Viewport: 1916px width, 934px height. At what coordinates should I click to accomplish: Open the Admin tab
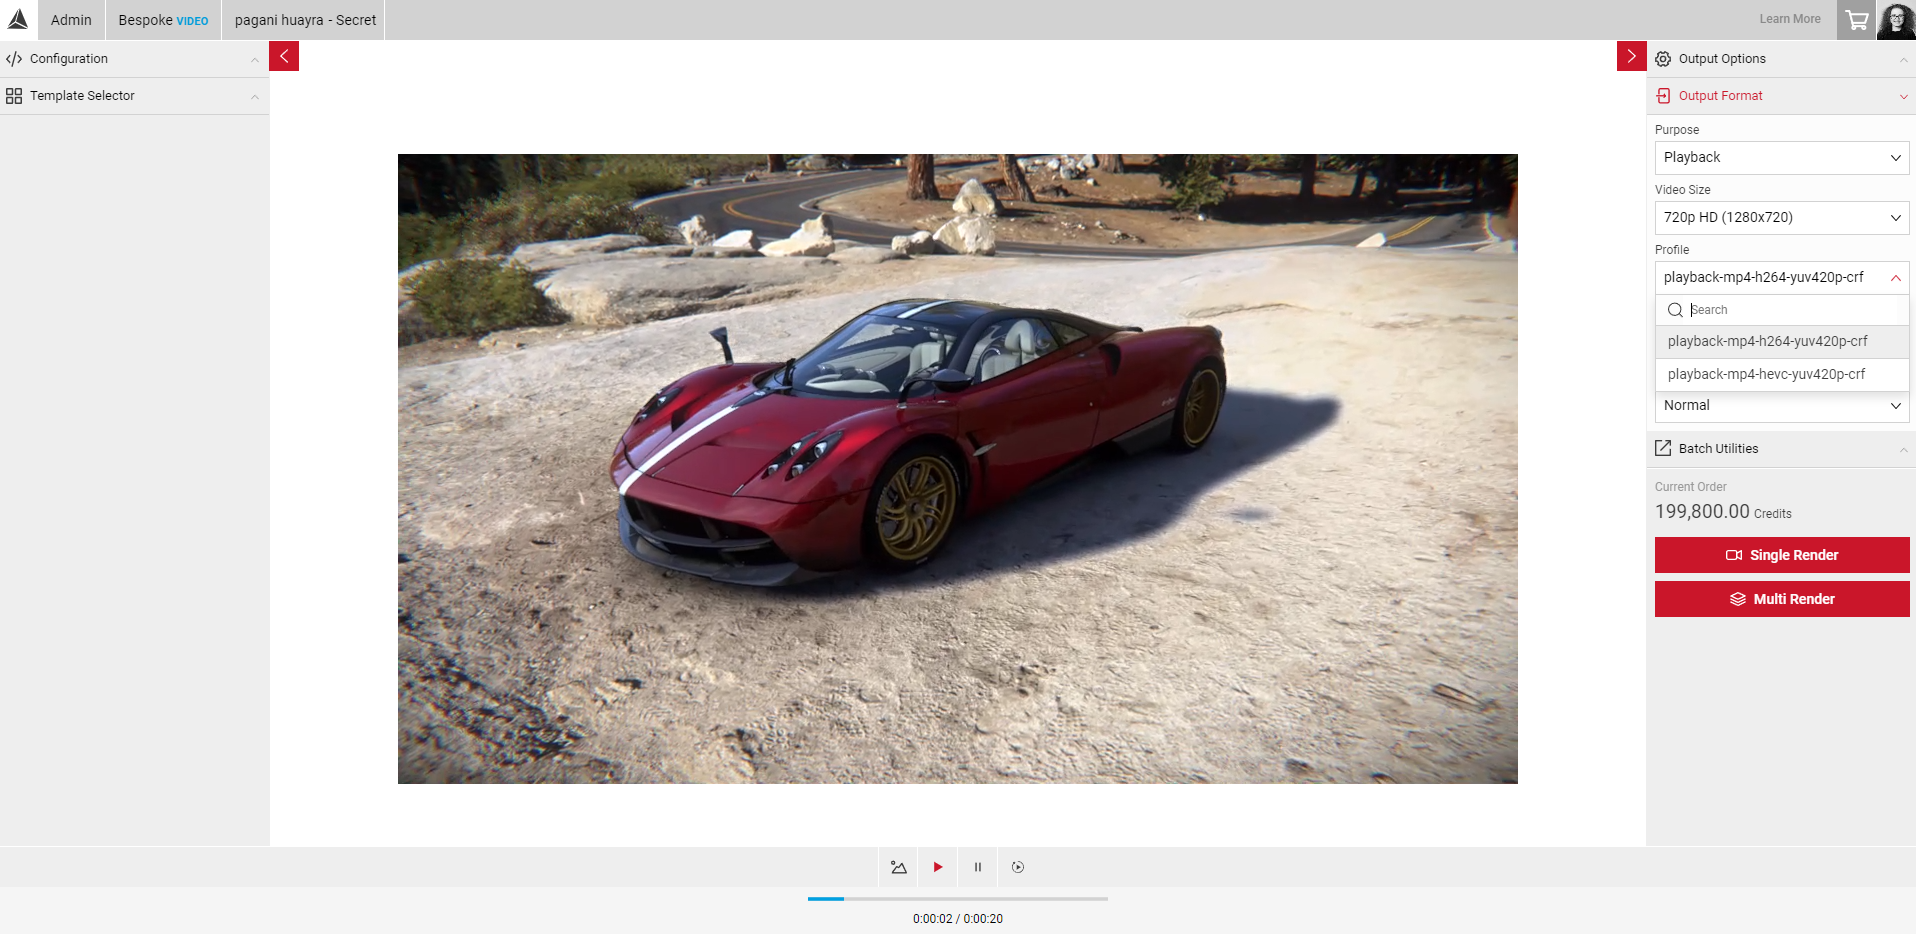(71, 20)
